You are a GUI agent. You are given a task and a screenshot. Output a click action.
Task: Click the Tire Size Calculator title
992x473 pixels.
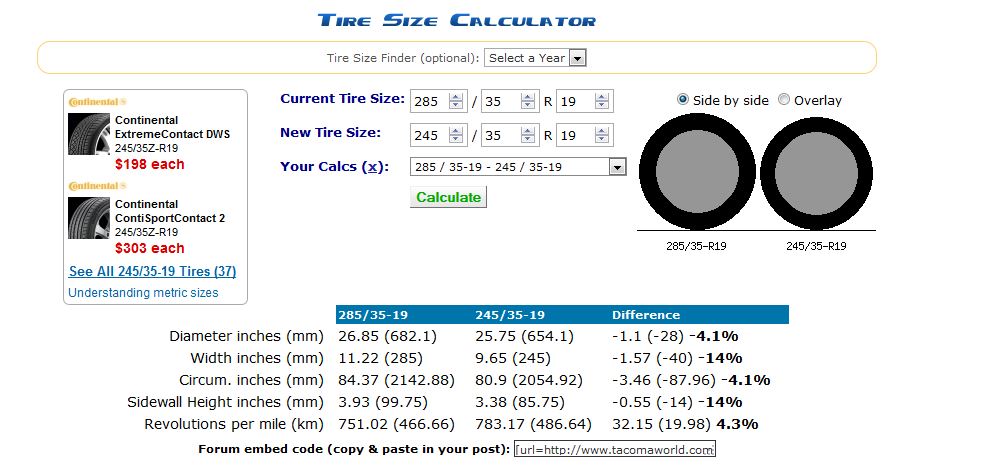(x=457, y=20)
